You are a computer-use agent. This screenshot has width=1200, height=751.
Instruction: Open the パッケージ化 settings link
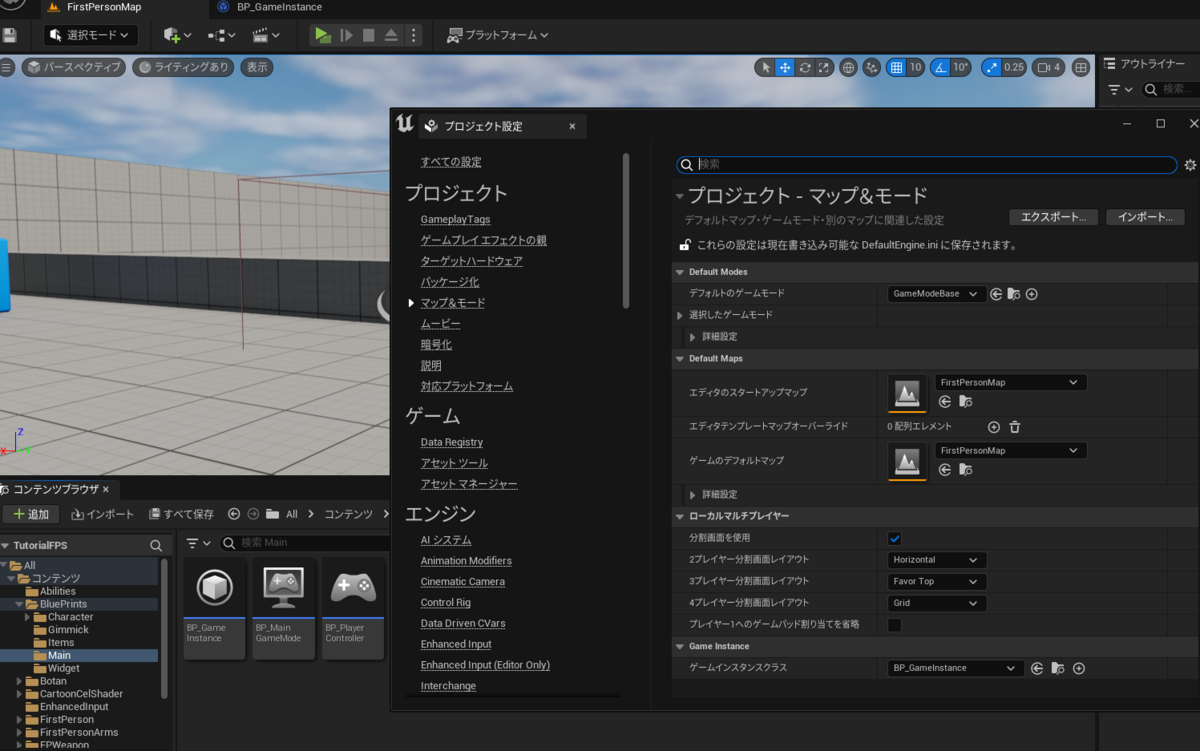(450, 282)
